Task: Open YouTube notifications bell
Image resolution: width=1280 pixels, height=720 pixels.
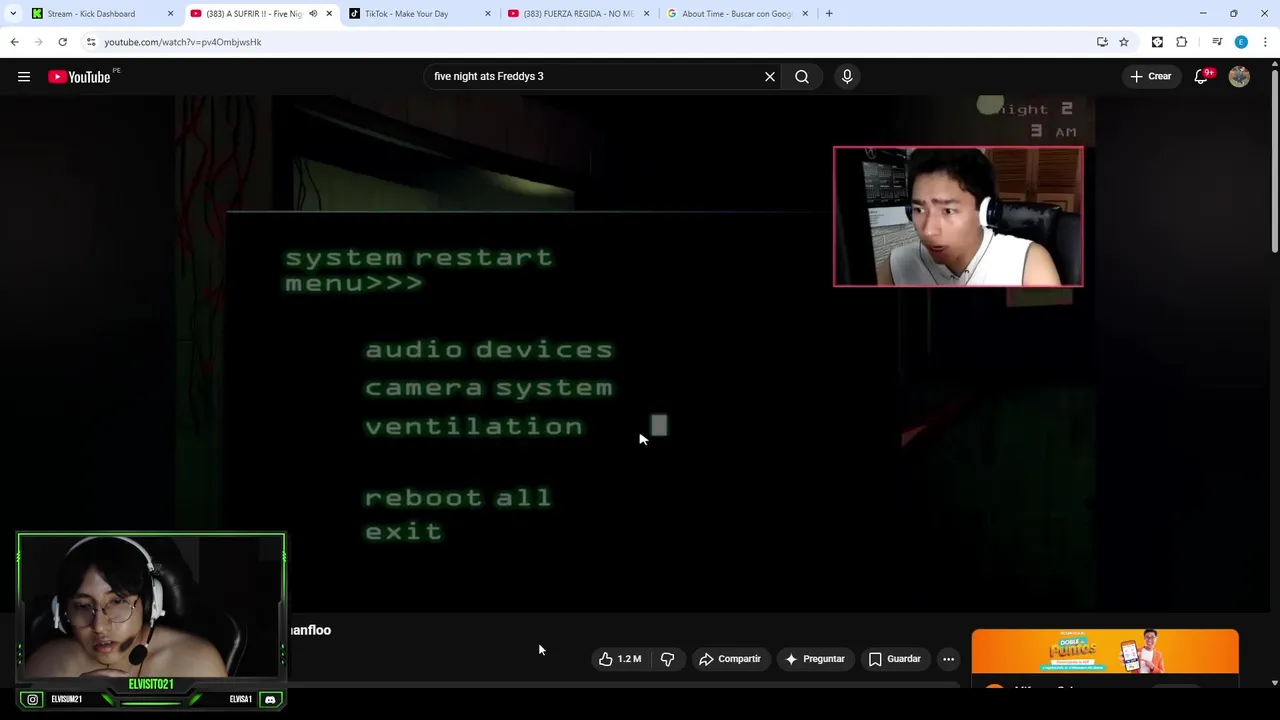Action: pos(1202,76)
